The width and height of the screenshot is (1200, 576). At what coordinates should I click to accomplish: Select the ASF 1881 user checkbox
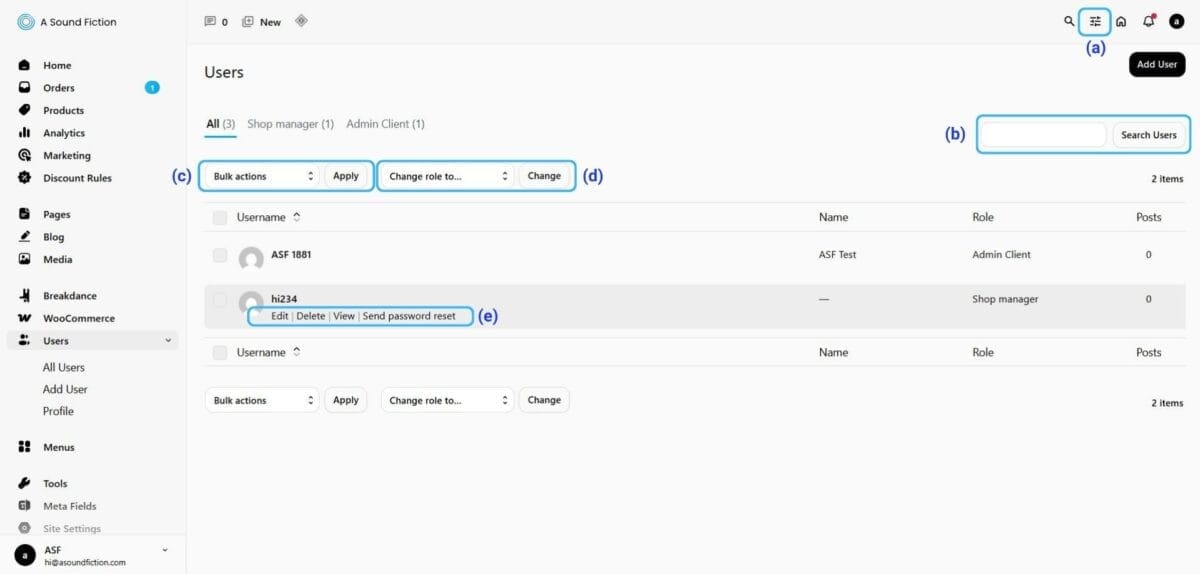(x=220, y=255)
